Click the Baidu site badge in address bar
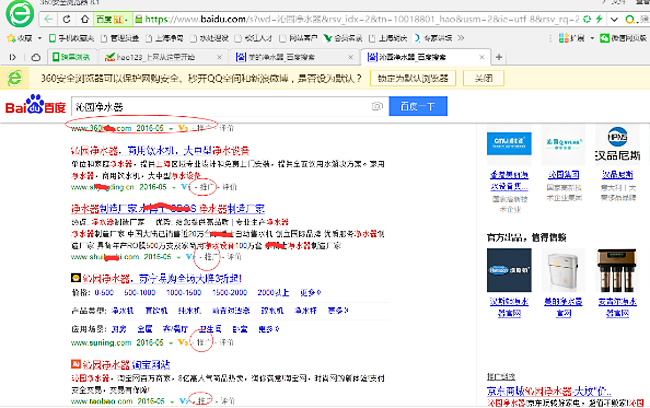This screenshot has width=650, height=408. [x=112, y=19]
